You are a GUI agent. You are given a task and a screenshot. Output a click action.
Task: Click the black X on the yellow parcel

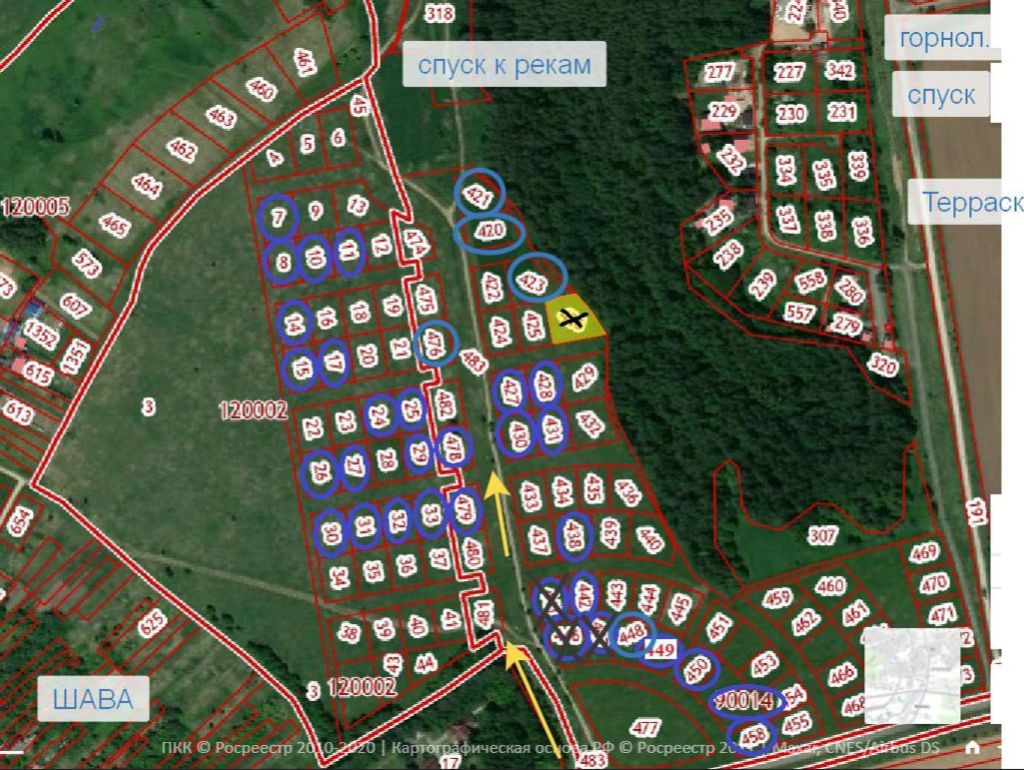coord(571,320)
